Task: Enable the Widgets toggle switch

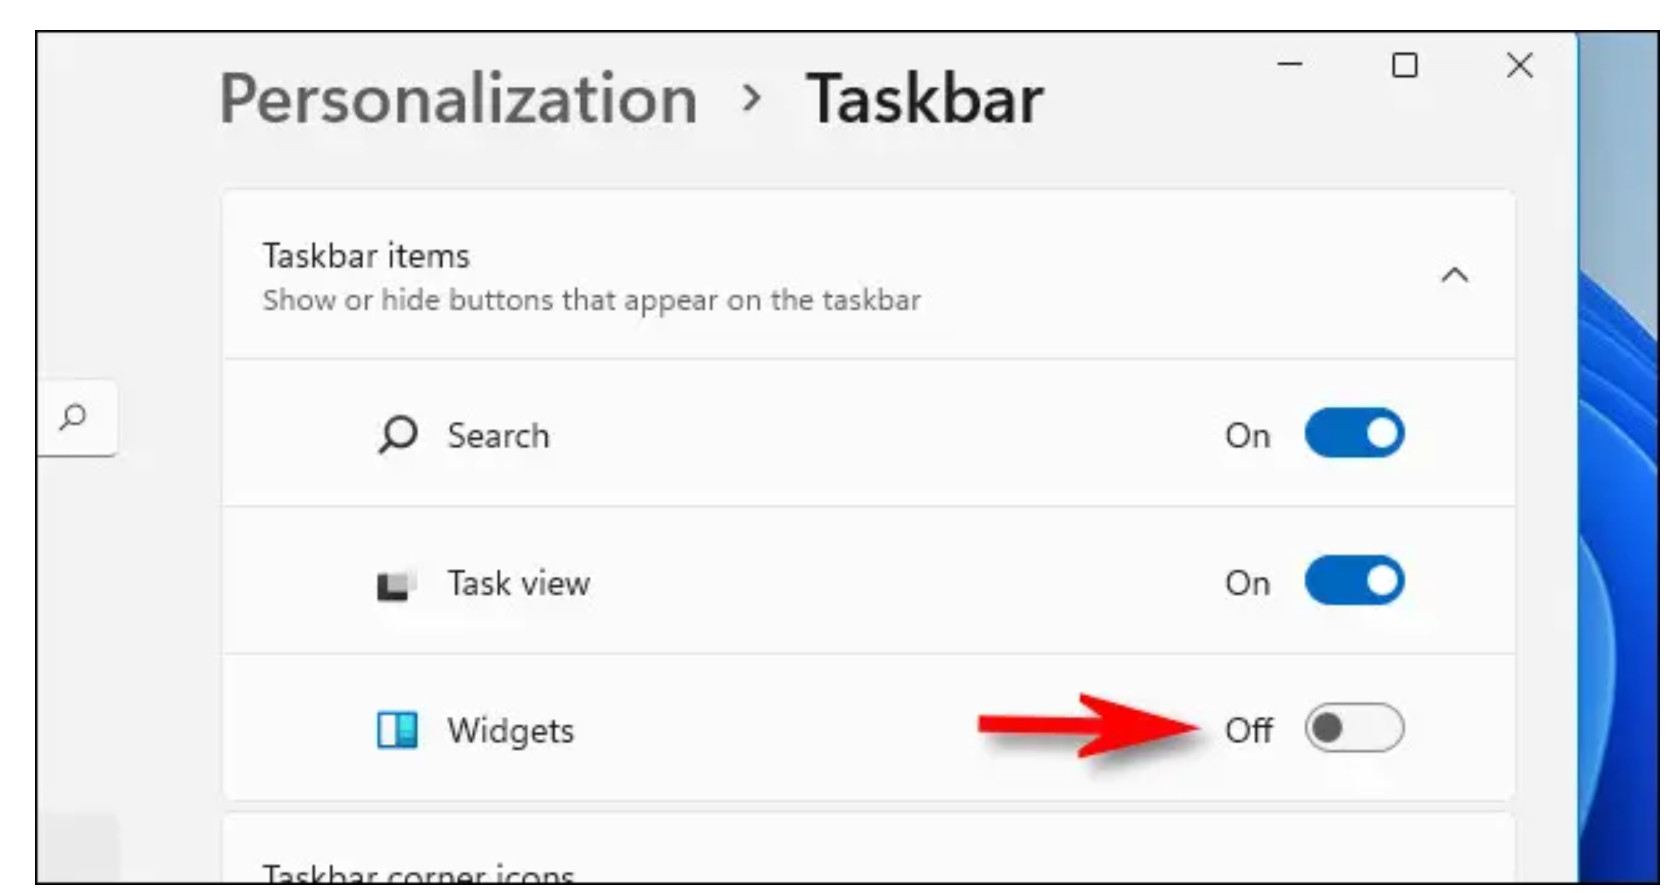Action: tap(1354, 729)
